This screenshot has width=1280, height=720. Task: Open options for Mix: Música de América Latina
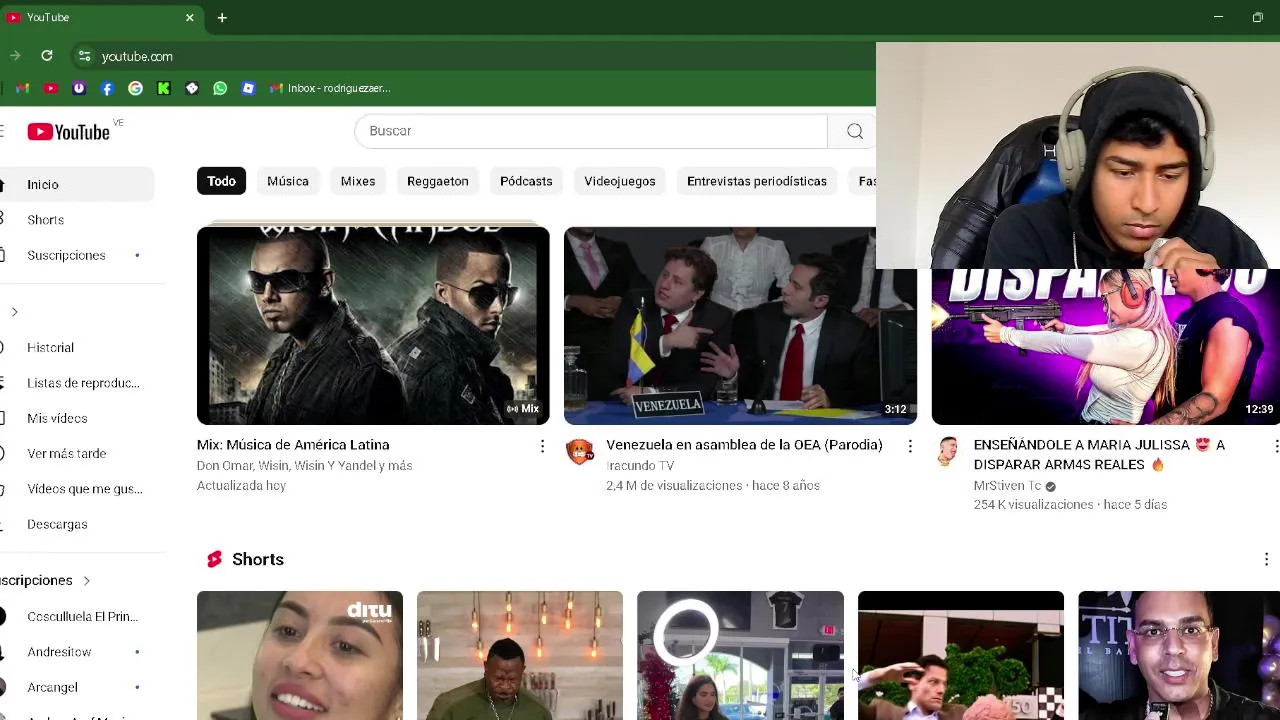(x=542, y=446)
